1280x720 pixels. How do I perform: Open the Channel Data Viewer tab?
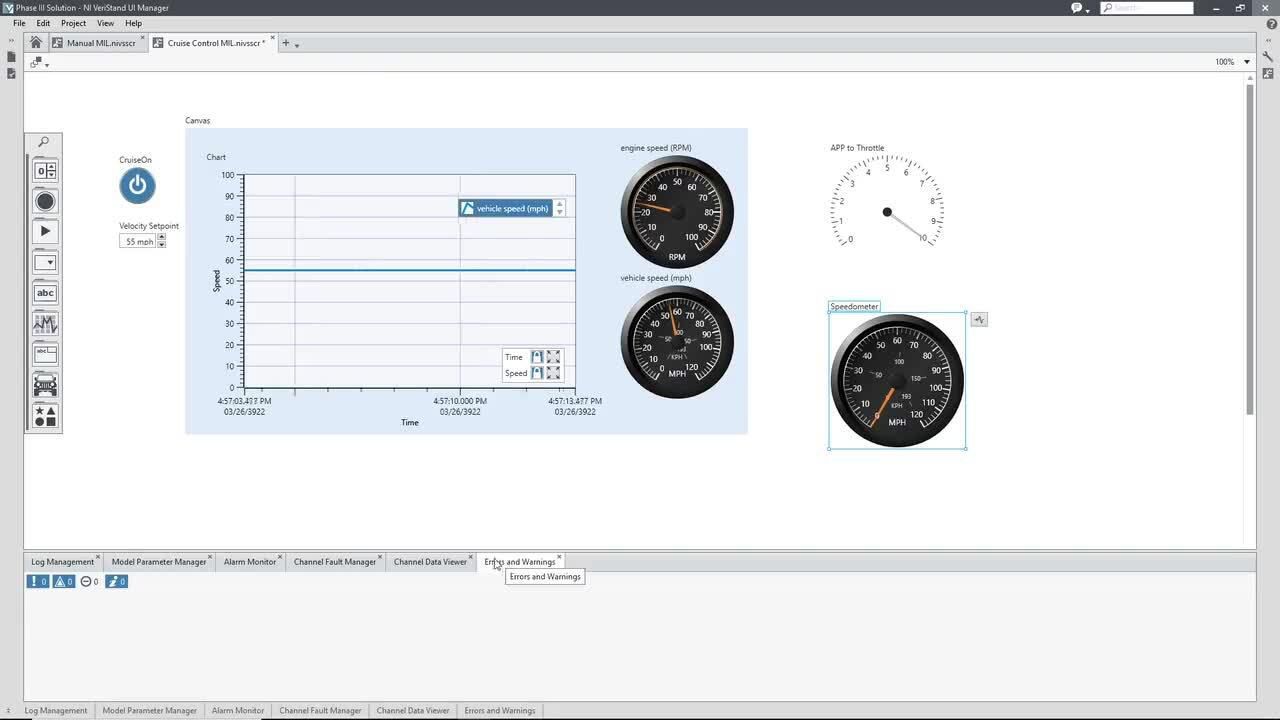(x=429, y=561)
